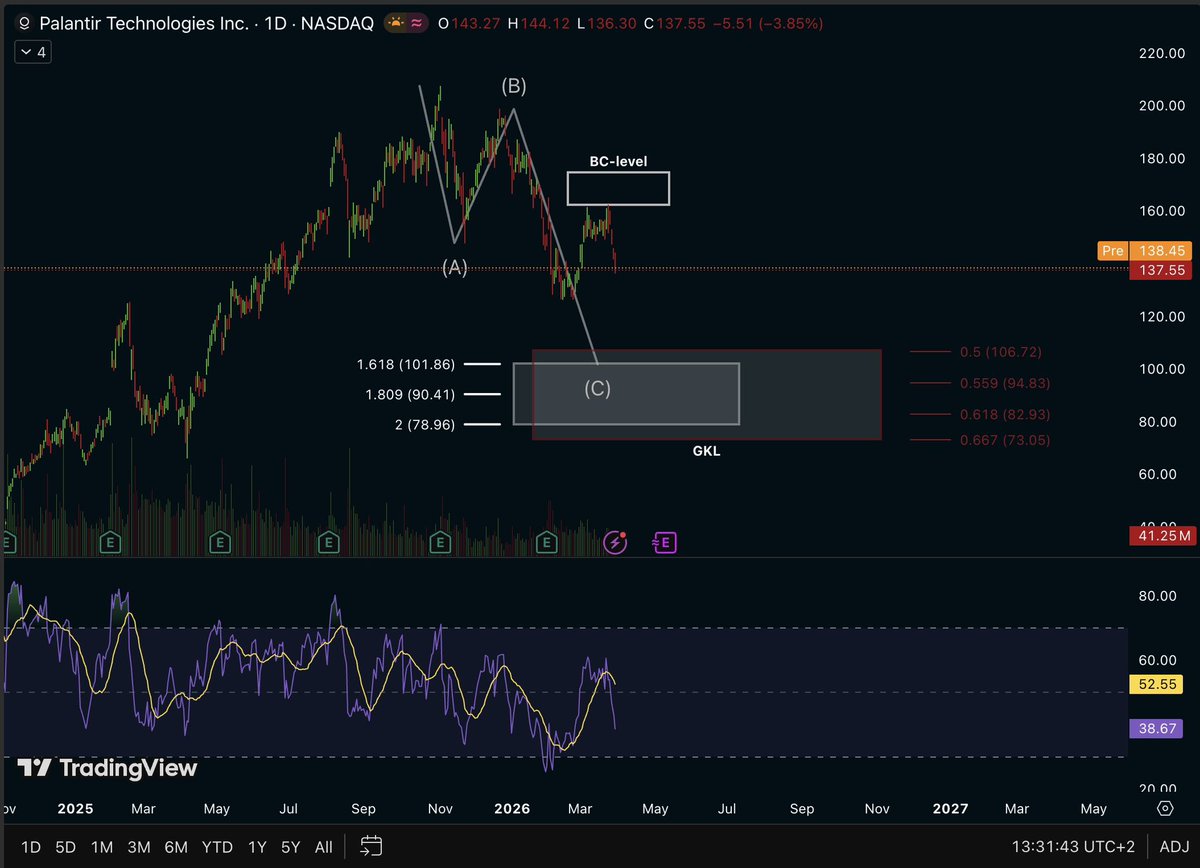The height and width of the screenshot is (868, 1200).
Task: Click the lightning events icon on the chart
Action: pyautogui.click(x=615, y=541)
